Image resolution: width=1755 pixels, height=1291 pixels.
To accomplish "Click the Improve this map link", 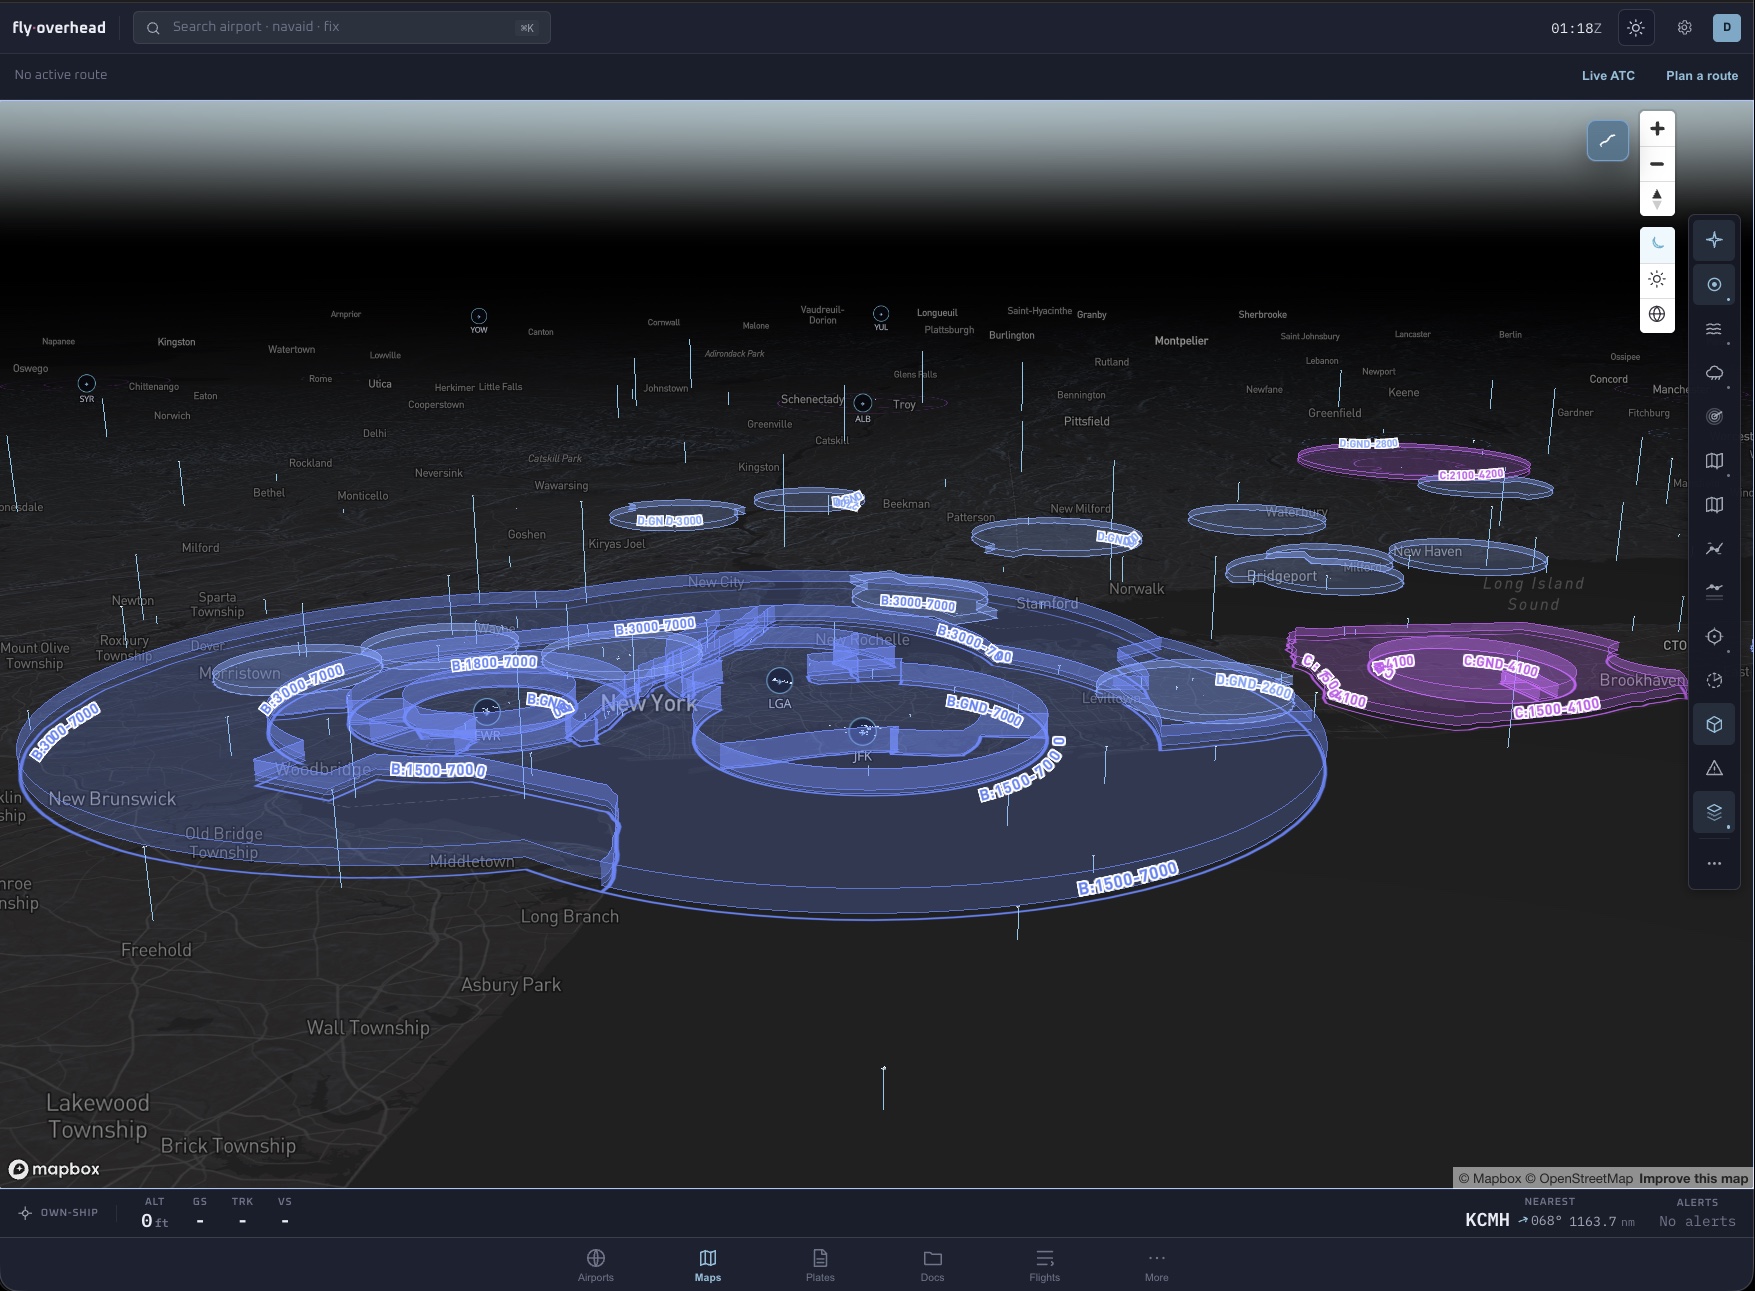I will point(1693,1179).
